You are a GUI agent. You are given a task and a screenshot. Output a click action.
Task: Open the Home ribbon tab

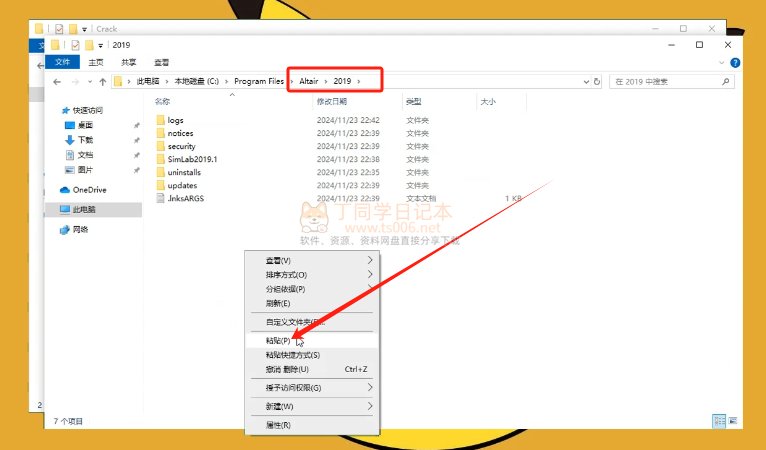(x=96, y=62)
